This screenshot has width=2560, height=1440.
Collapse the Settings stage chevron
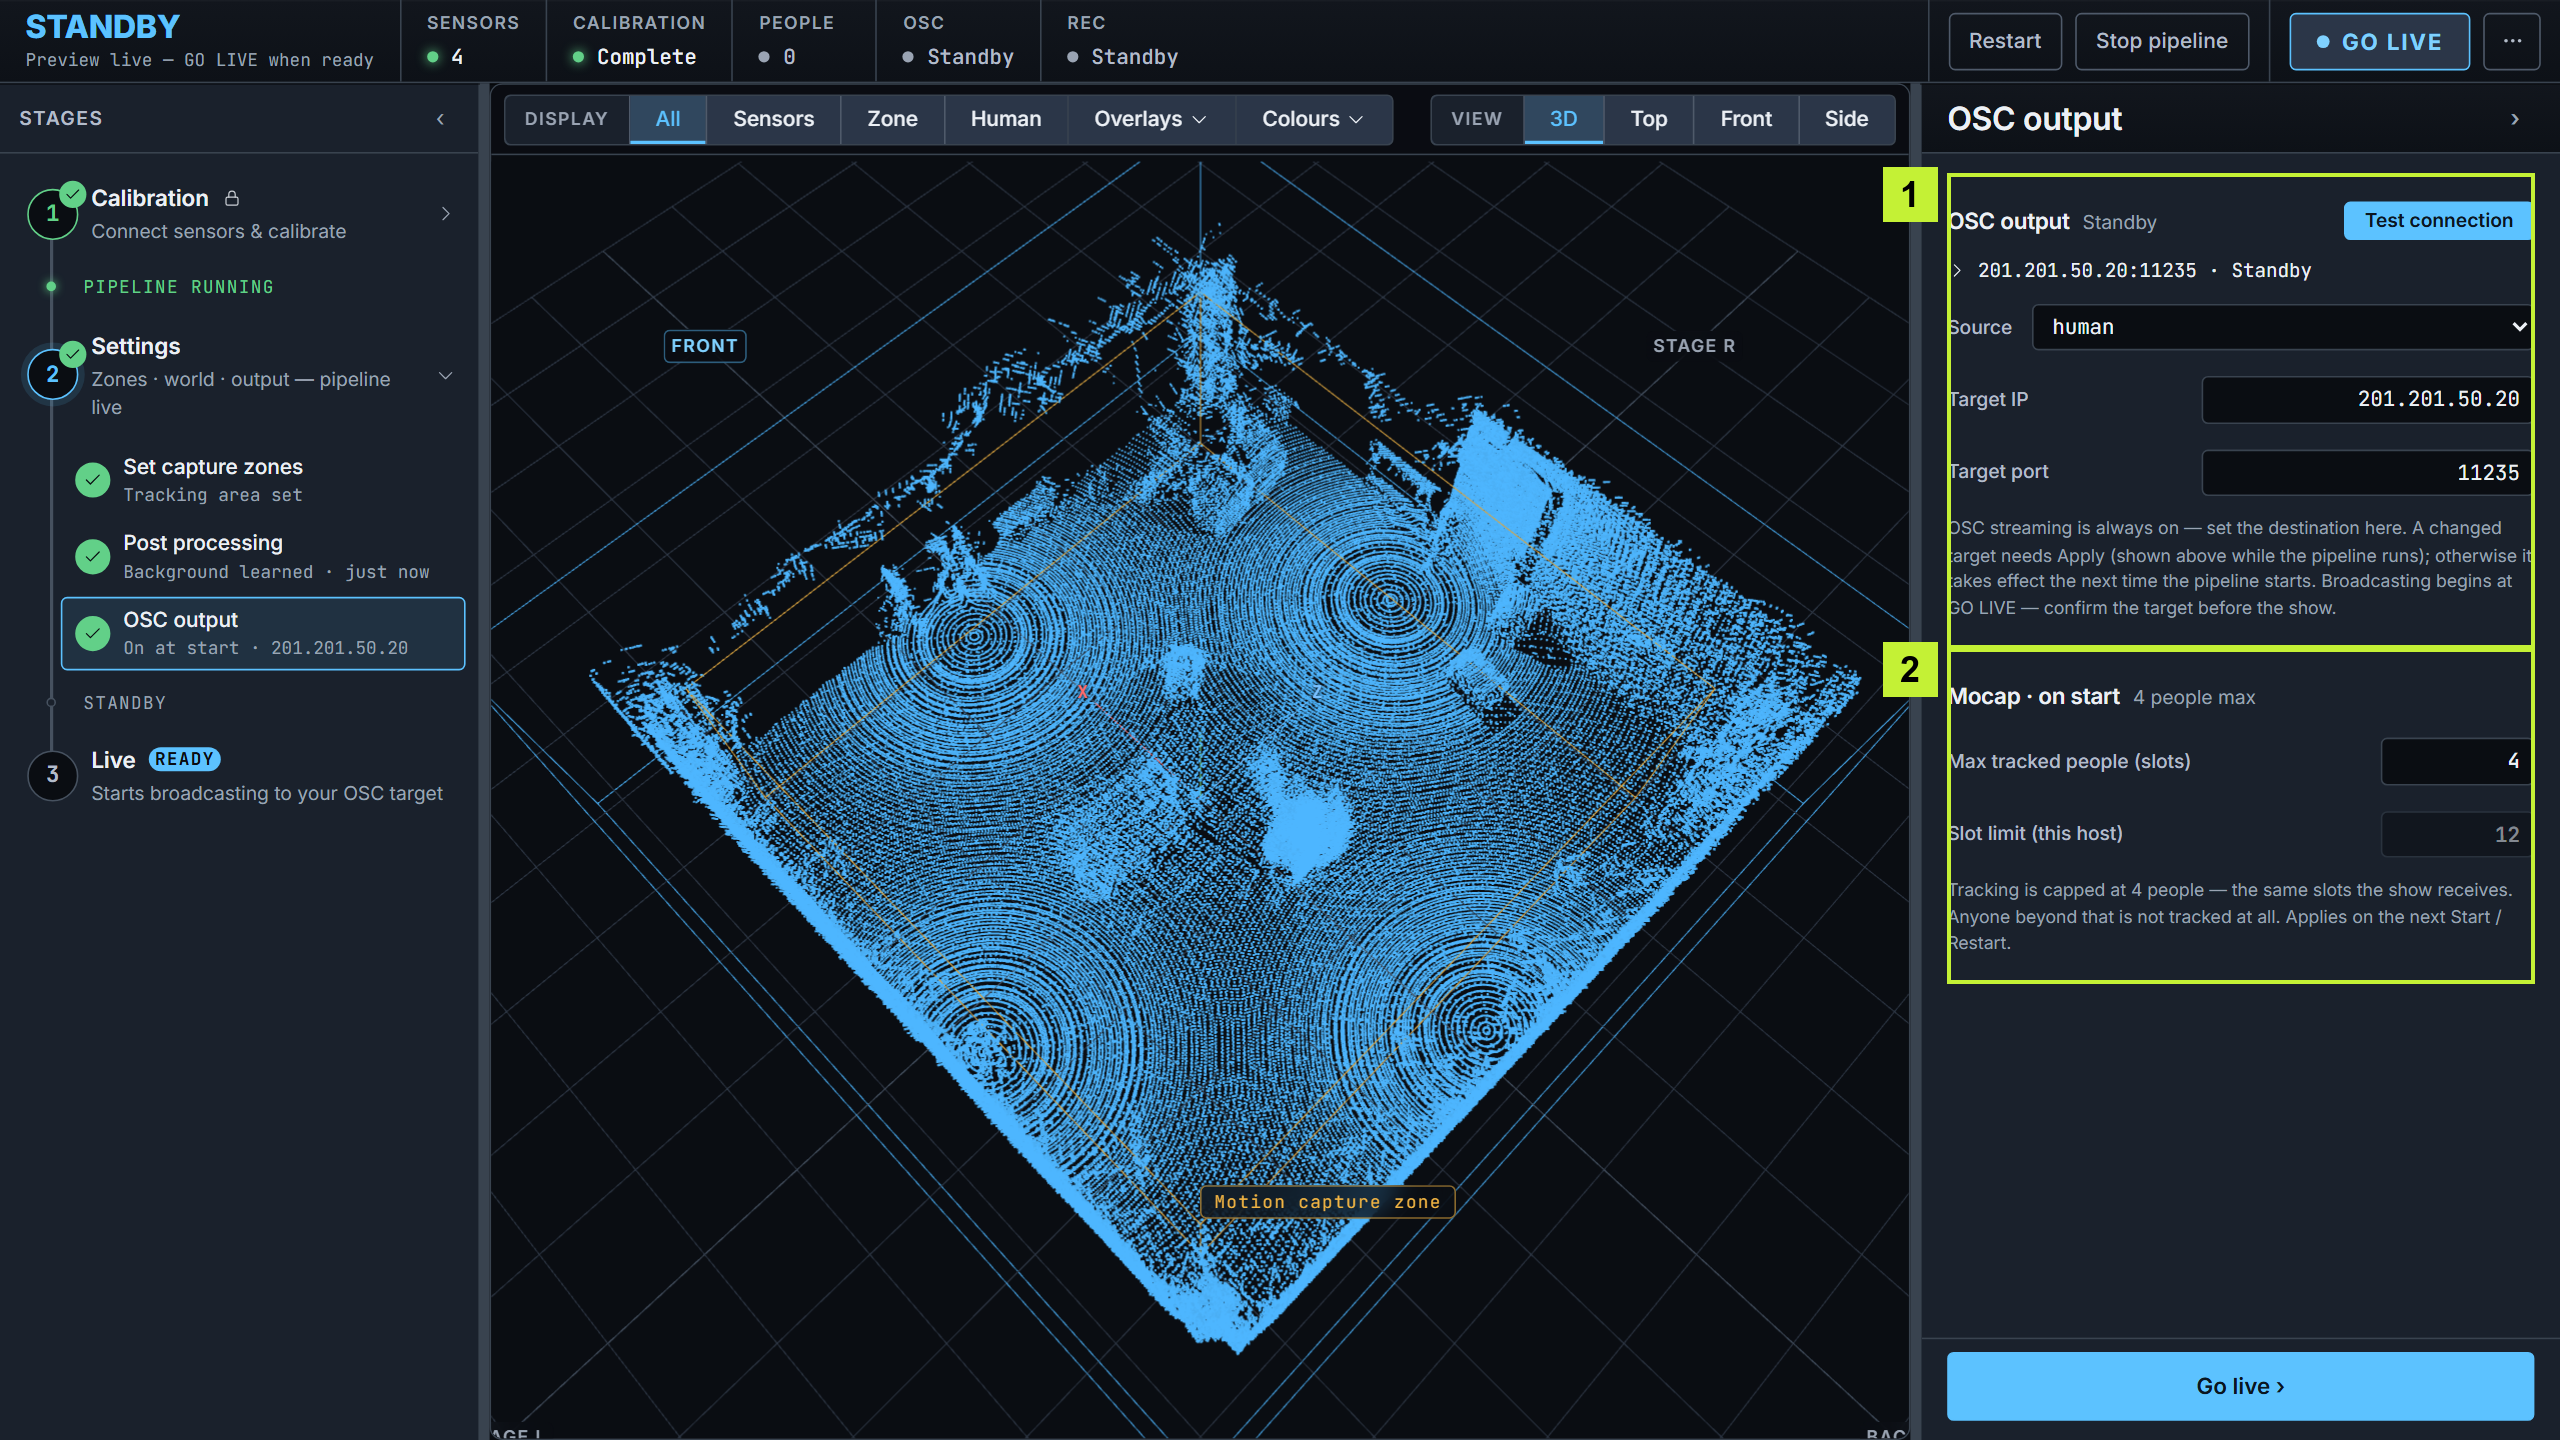(446, 376)
